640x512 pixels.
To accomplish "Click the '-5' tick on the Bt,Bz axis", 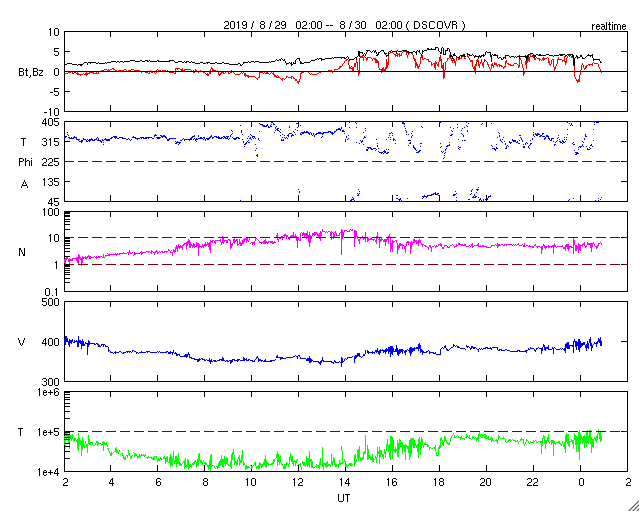I will click(x=55, y=92).
